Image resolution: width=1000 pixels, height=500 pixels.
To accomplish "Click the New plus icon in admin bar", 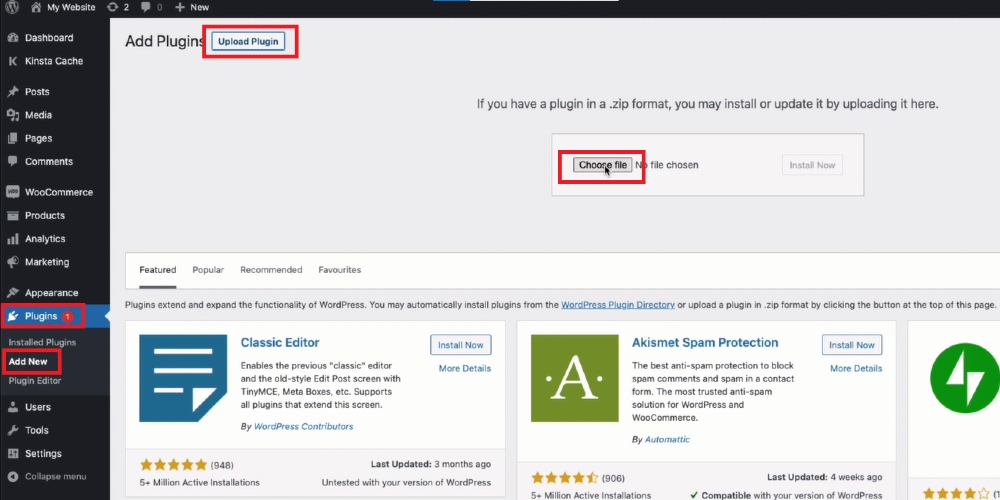I will pyautogui.click(x=180, y=7).
